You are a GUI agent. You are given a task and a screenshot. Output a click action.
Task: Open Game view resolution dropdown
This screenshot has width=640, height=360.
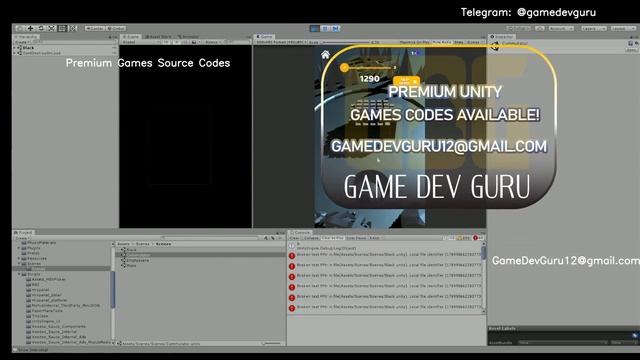click(x=281, y=42)
